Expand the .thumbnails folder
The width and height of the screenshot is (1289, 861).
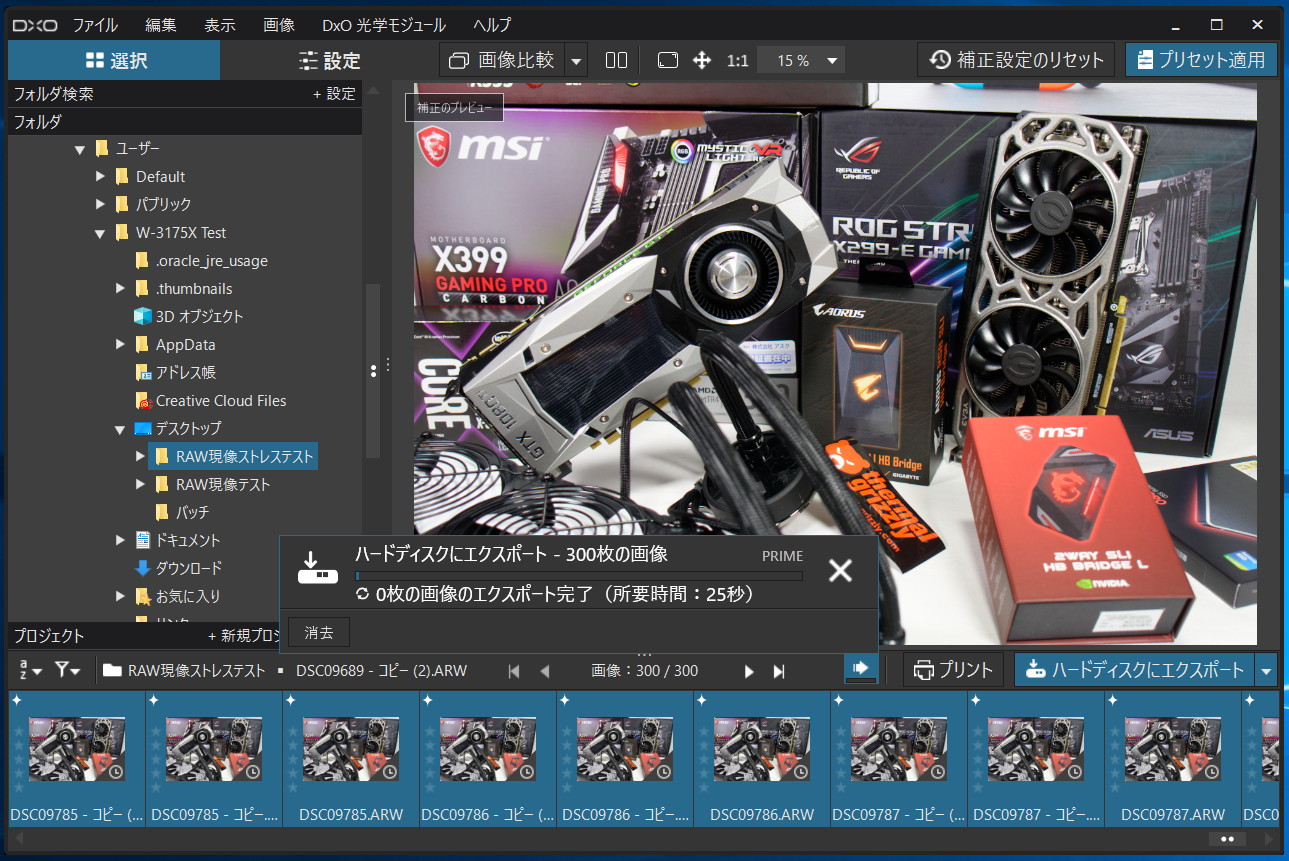click(x=120, y=289)
